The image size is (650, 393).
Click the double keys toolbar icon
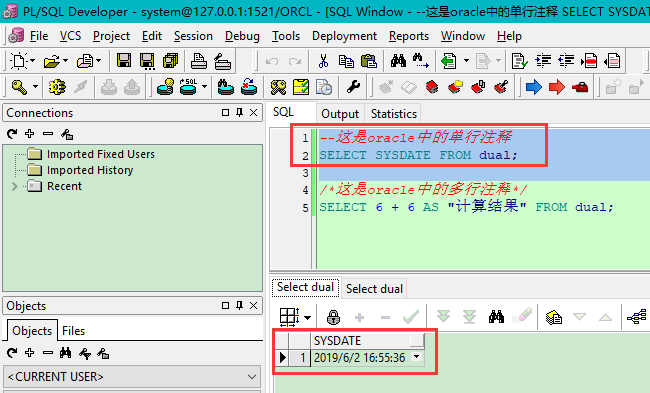tap(278, 87)
